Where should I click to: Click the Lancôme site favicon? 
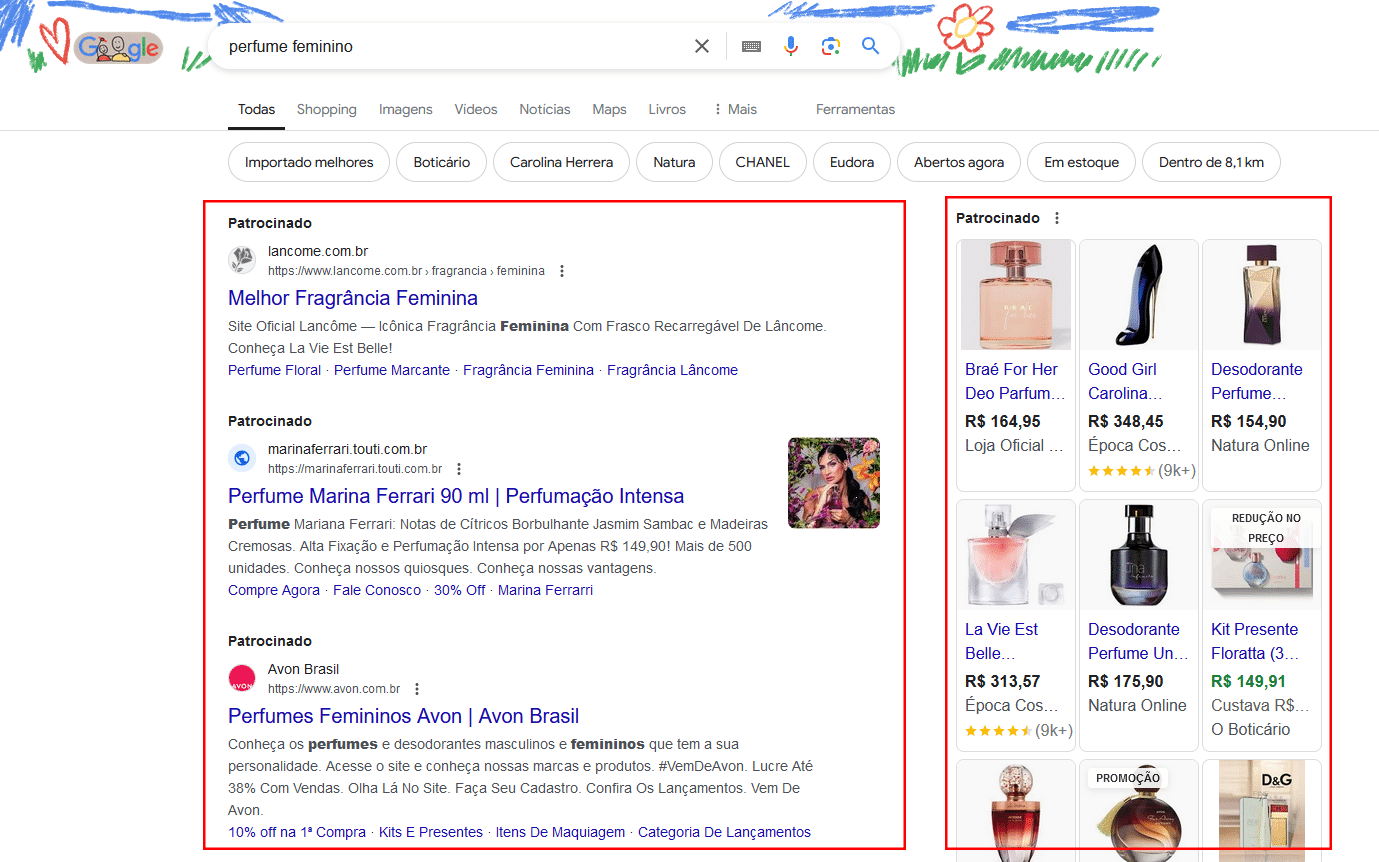pos(242,261)
